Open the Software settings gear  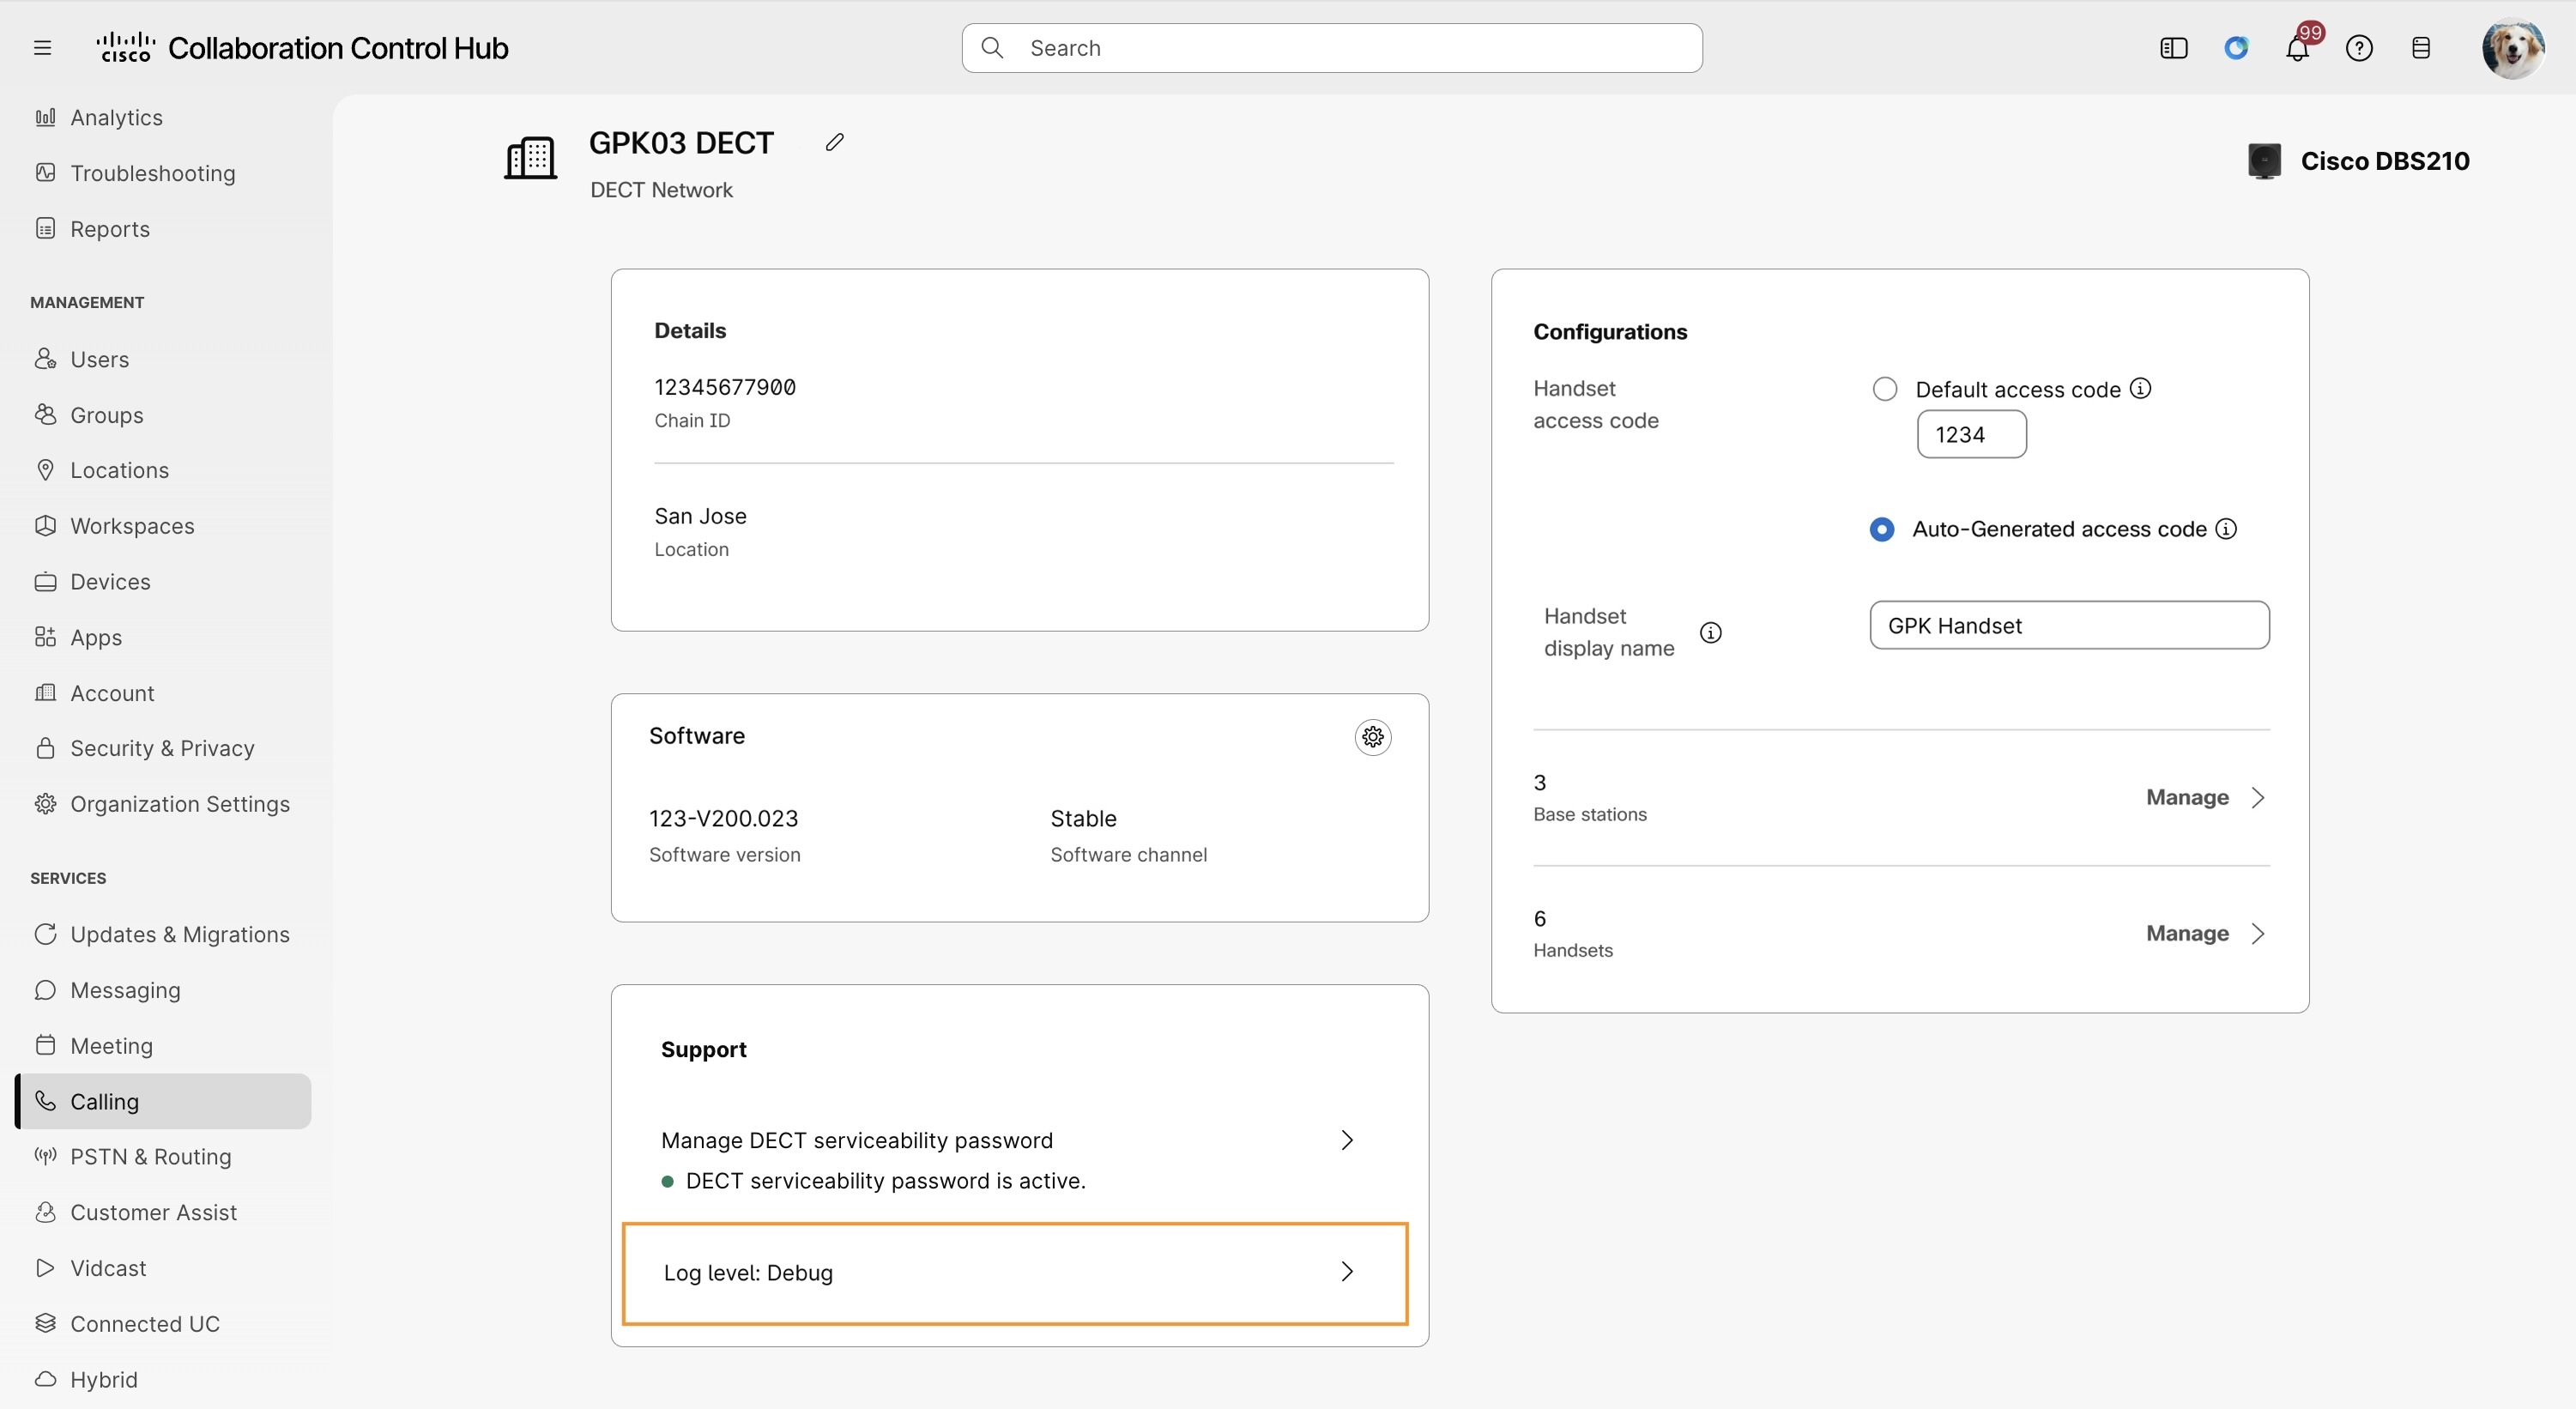click(1372, 737)
